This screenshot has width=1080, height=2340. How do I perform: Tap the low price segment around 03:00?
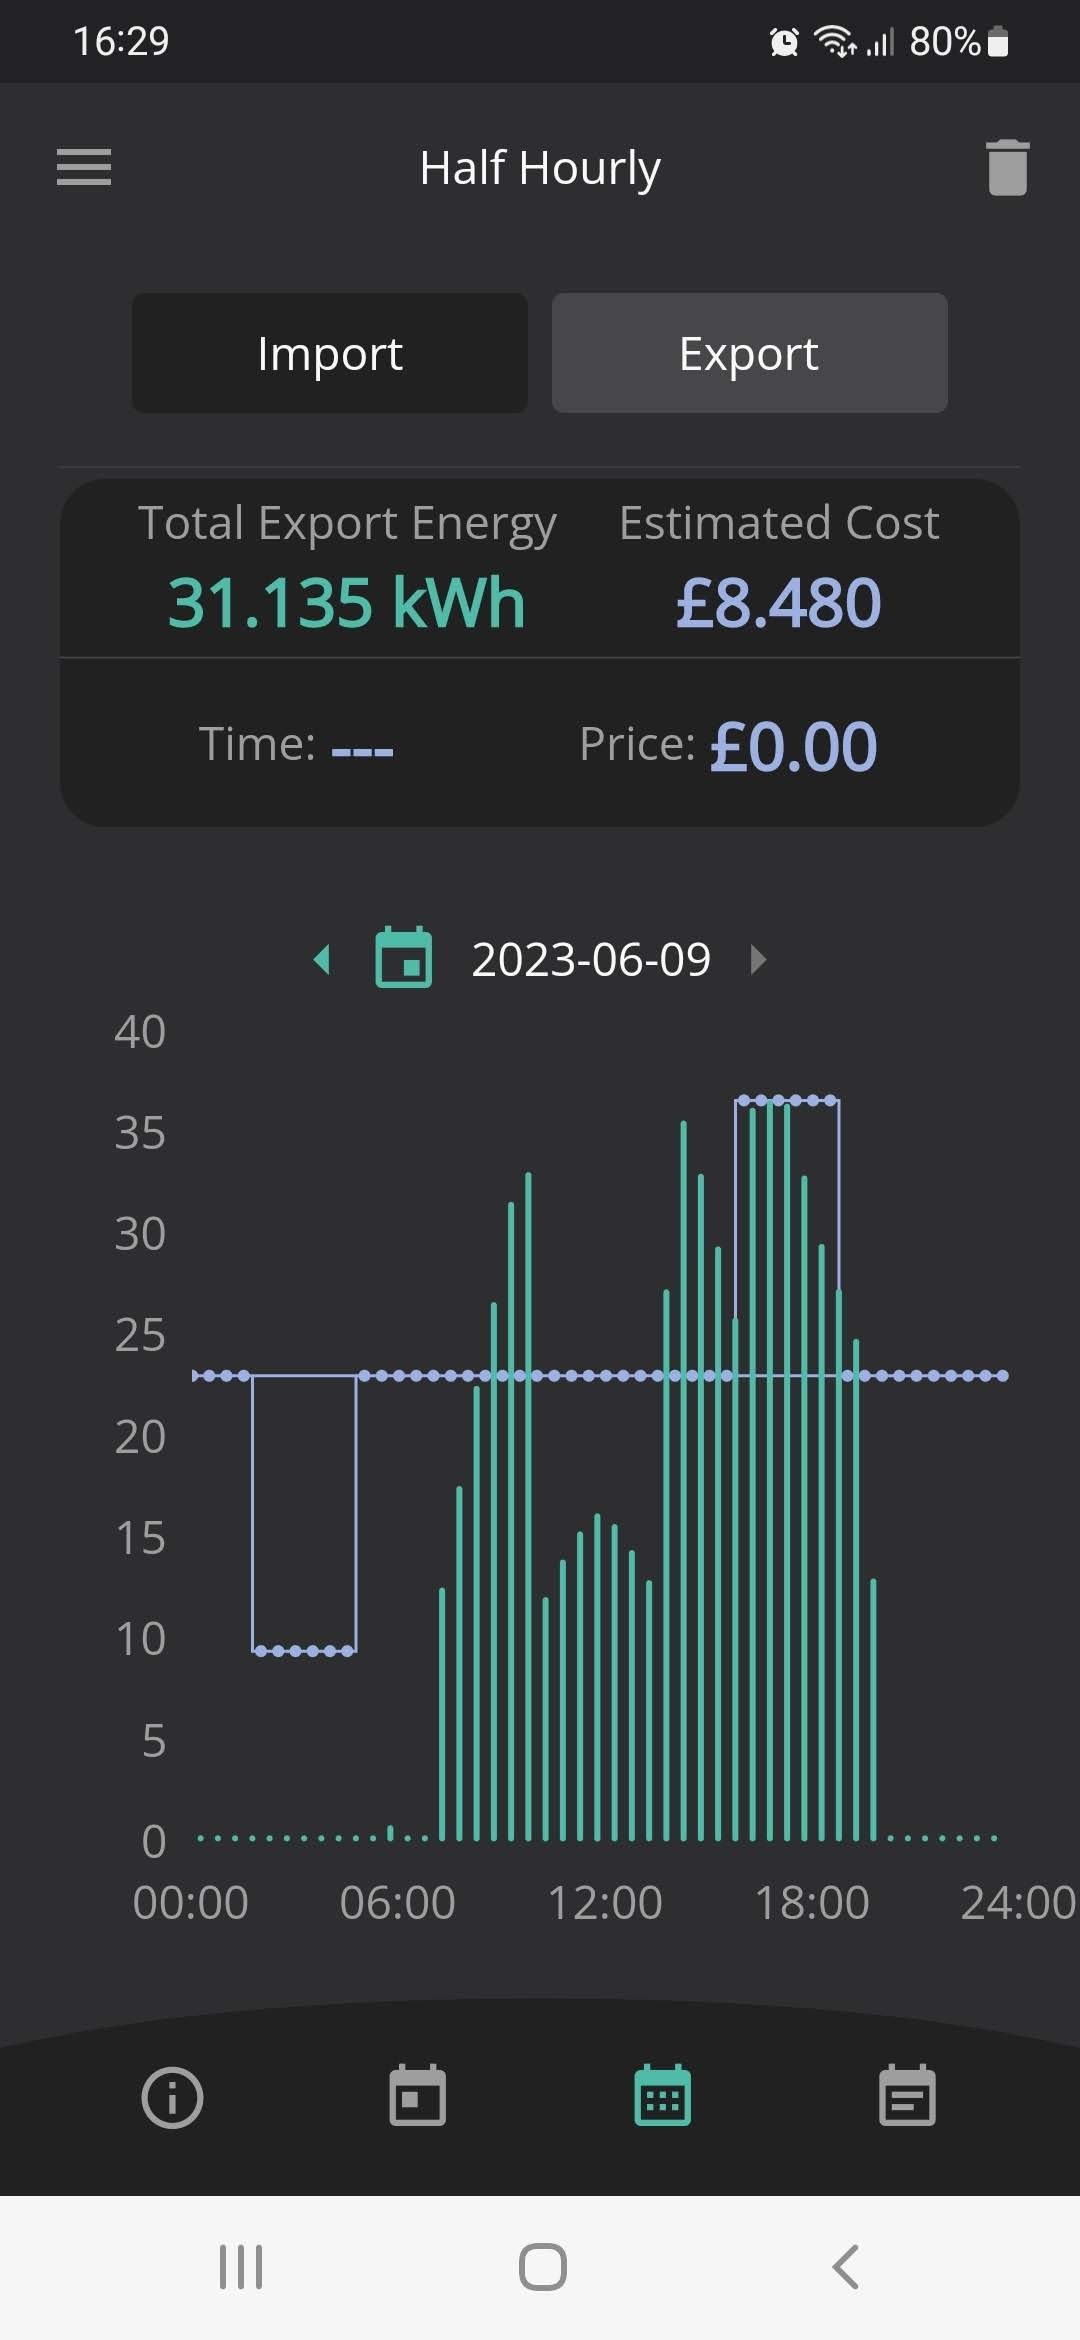[x=304, y=1650]
